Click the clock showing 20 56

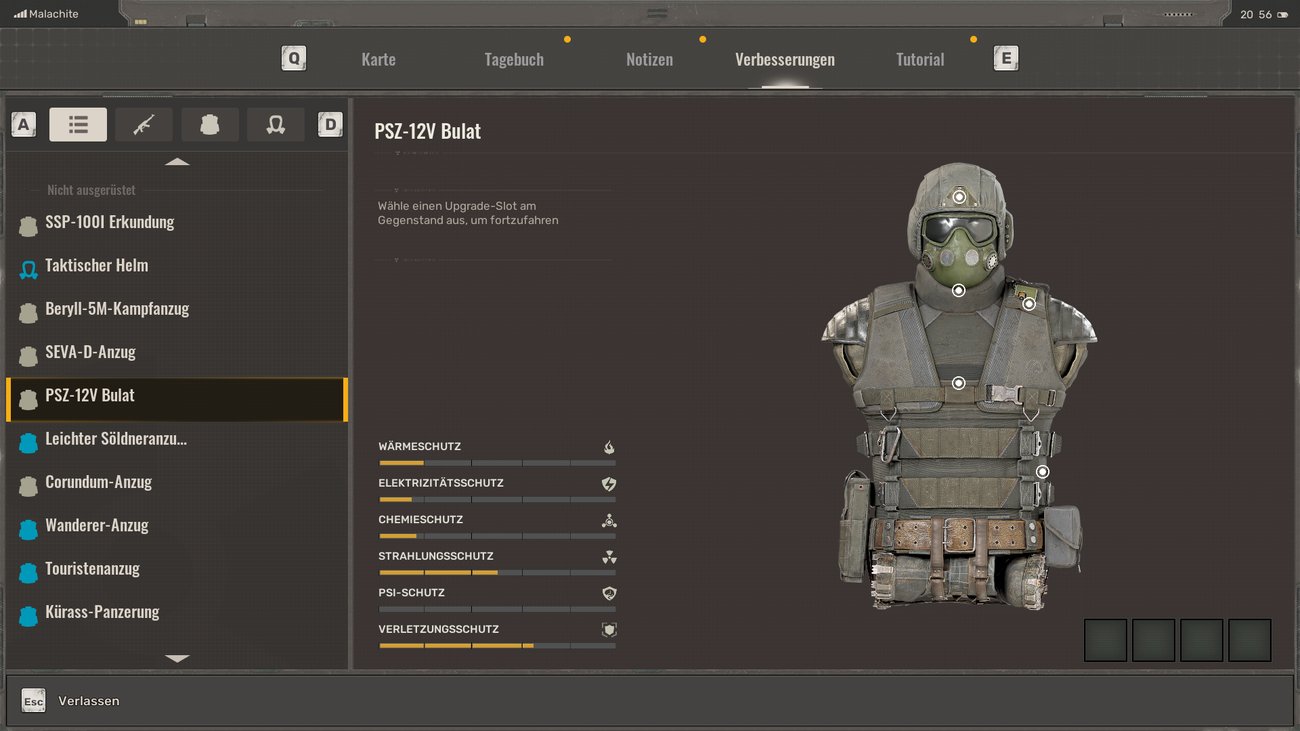(1256, 14)
